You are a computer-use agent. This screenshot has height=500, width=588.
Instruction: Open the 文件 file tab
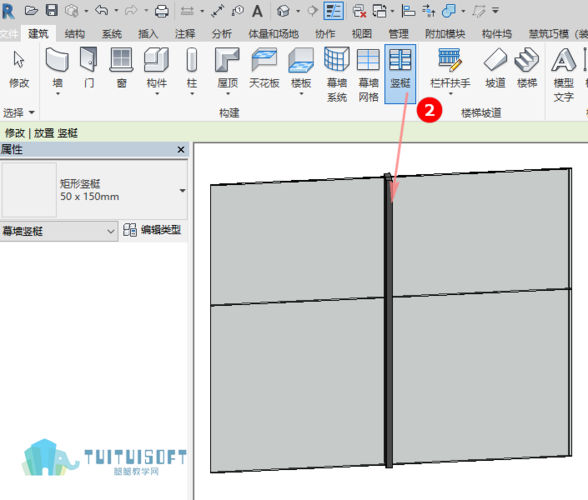[9, 34]
